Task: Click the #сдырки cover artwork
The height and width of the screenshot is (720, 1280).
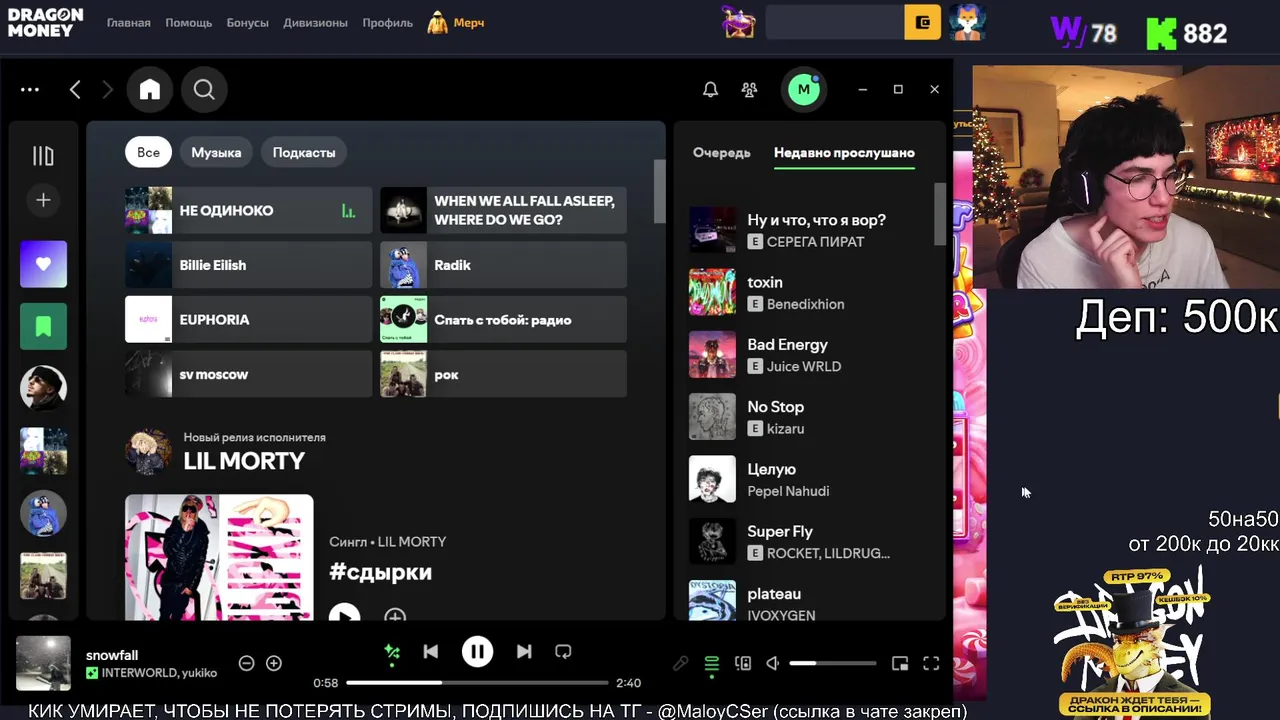Action: point(219,557)
